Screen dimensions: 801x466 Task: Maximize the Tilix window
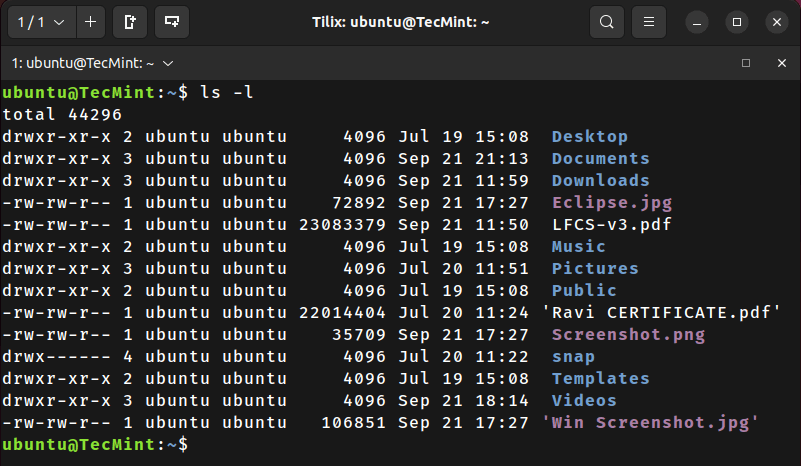coord(737,22)
